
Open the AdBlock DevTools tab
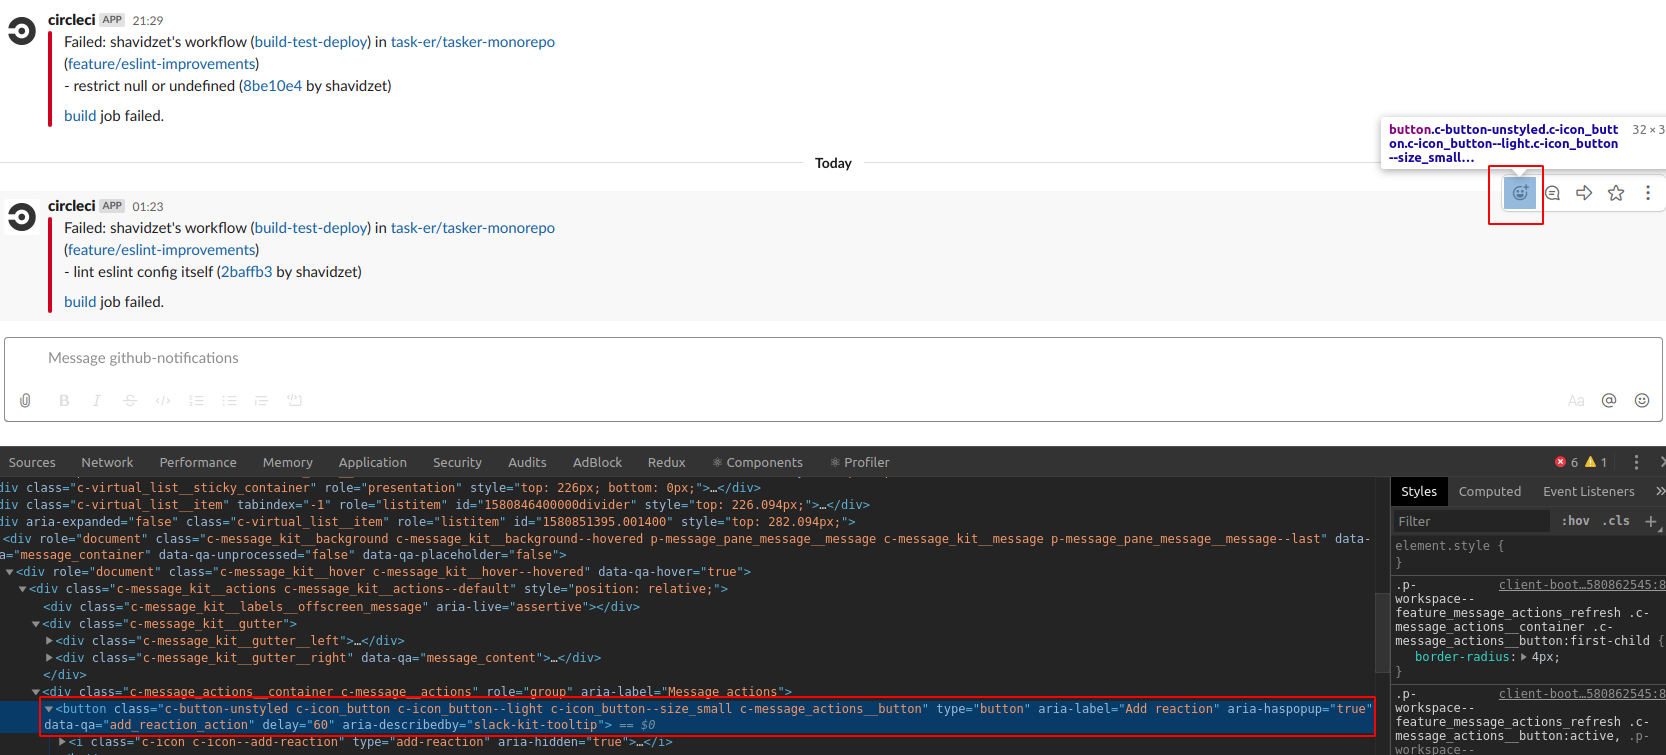597,462
